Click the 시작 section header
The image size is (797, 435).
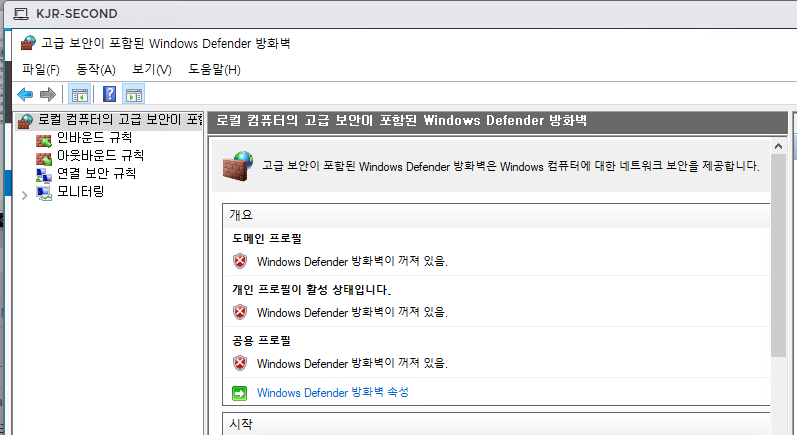click(x=497, y=424)
